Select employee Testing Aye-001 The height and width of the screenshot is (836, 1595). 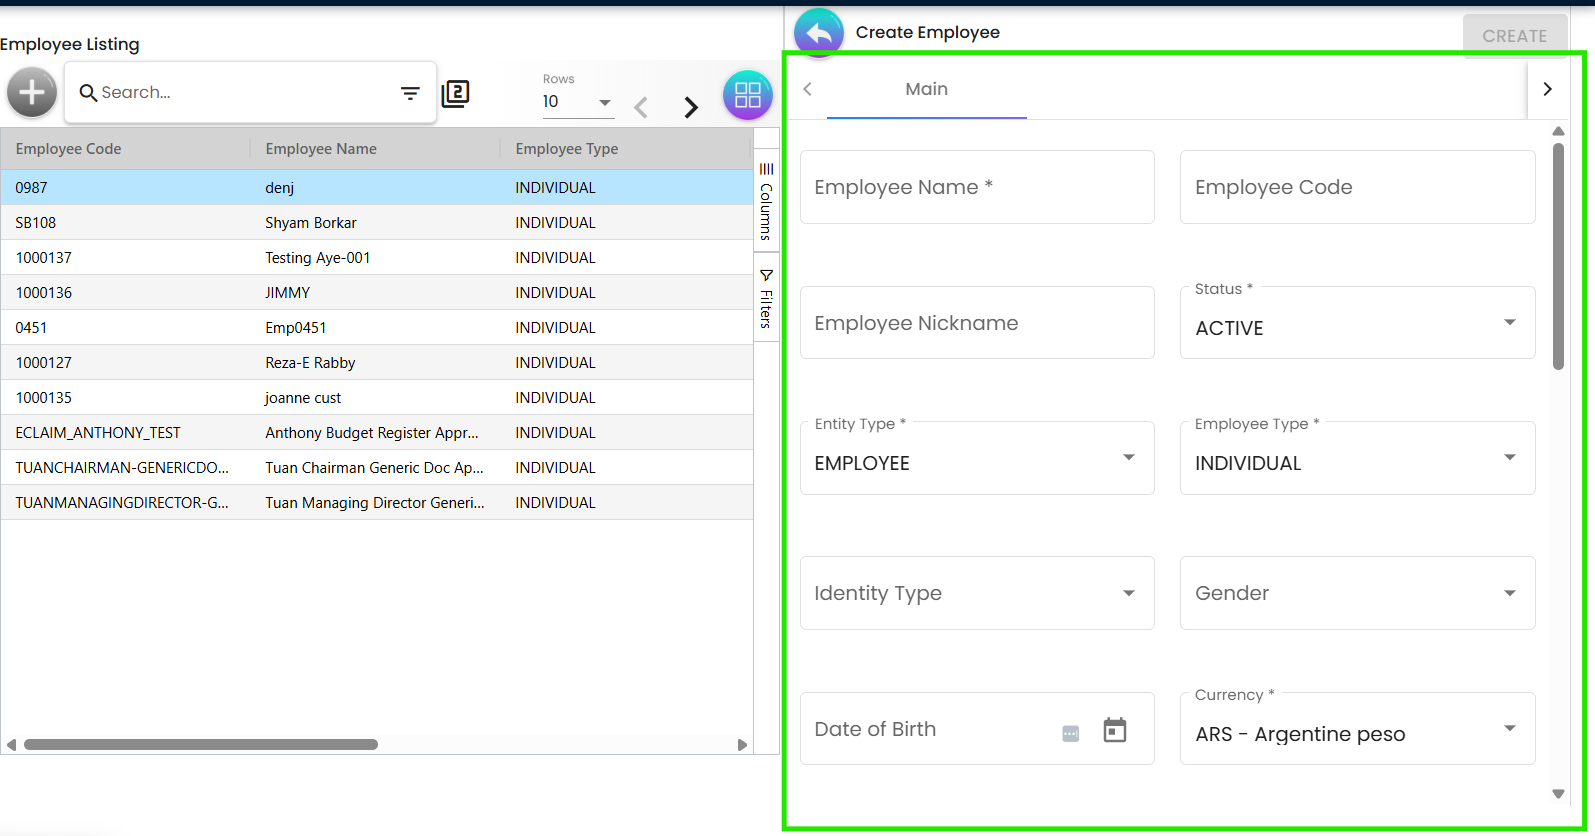(376, 258)
